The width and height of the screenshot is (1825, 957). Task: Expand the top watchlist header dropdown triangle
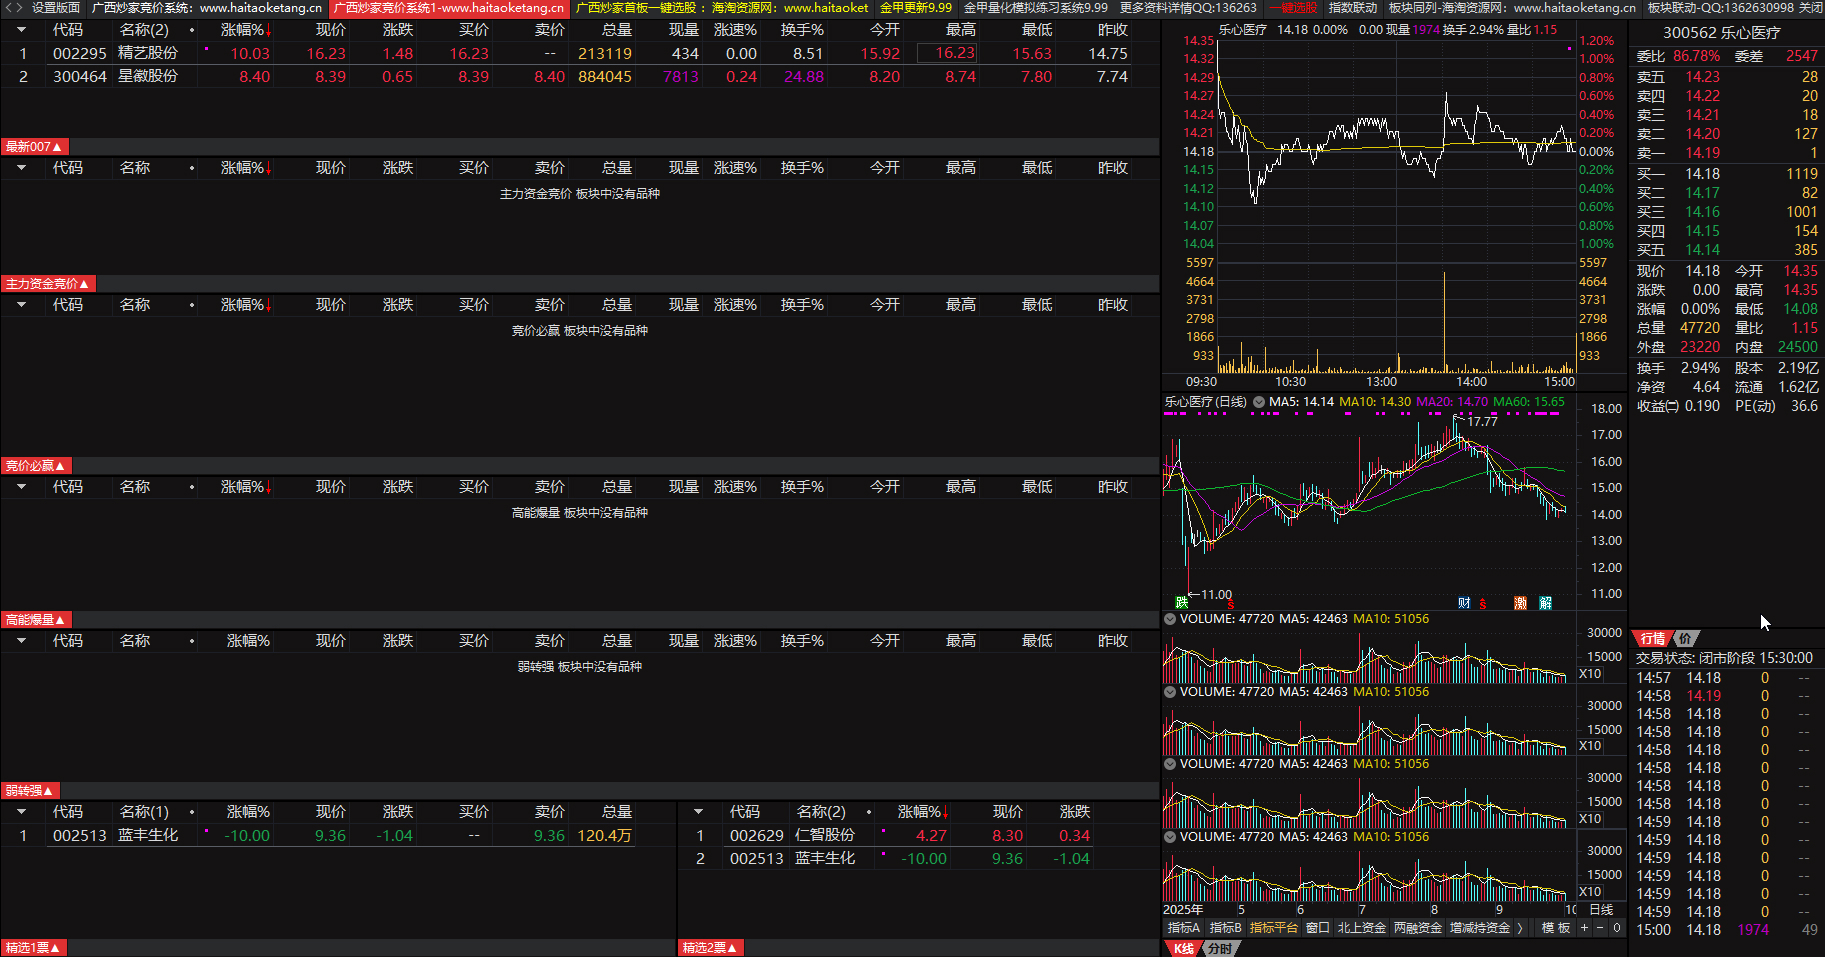point(21,30)
